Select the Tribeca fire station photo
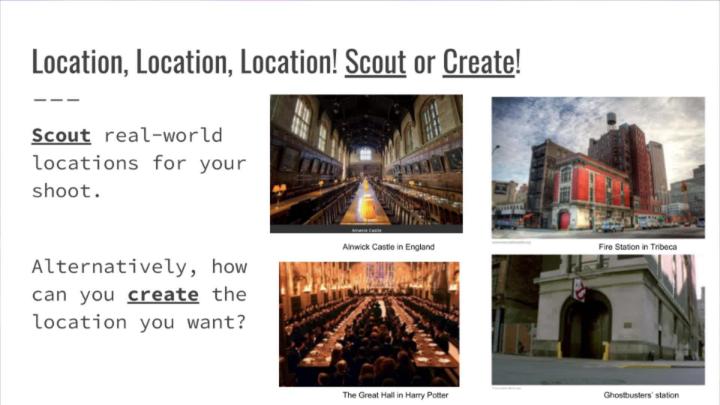This screenshot has height=405, width=720. coord(598,168)
